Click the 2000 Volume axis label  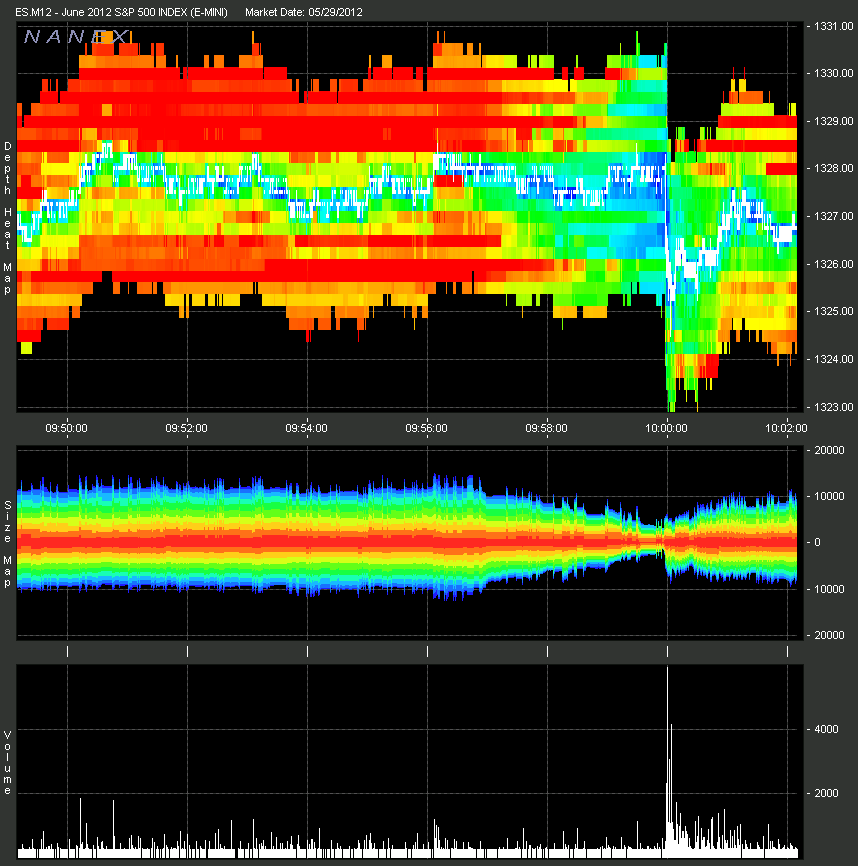point(827,793)
